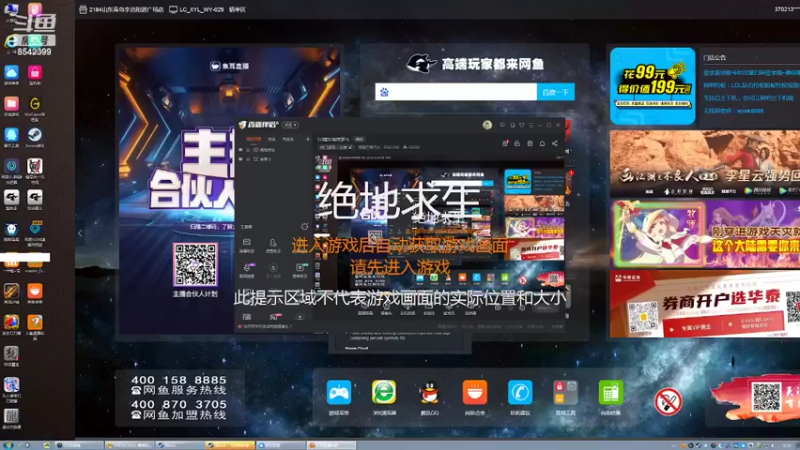Toggle the eye icon of the second source row
Screen dimensions: 800x450
(x=240, y=159)
